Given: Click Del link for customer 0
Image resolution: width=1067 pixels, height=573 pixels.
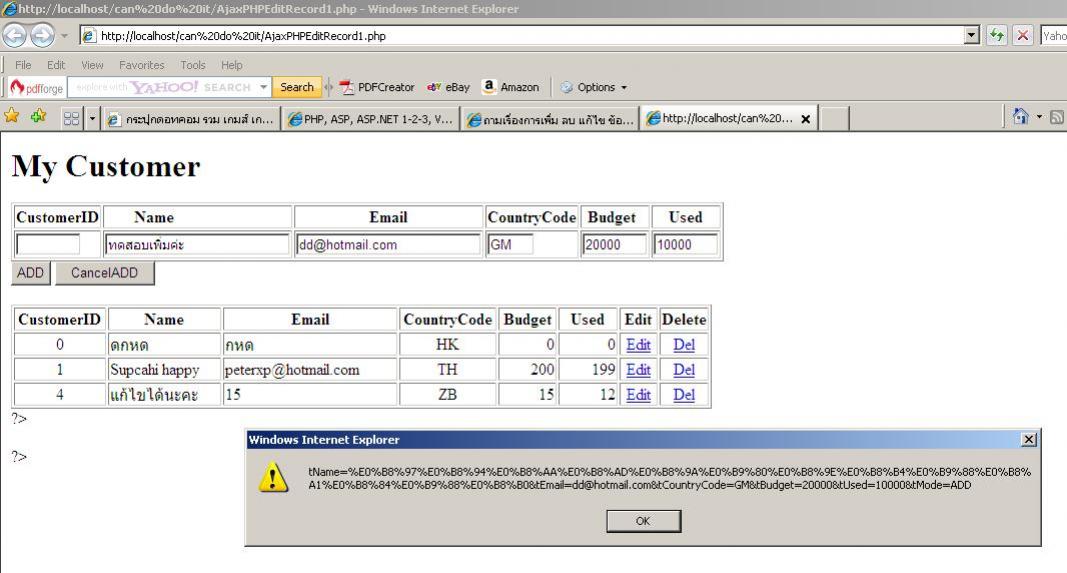Looking at the screenshot, I should pyautogui.click(x=684, y=345).
